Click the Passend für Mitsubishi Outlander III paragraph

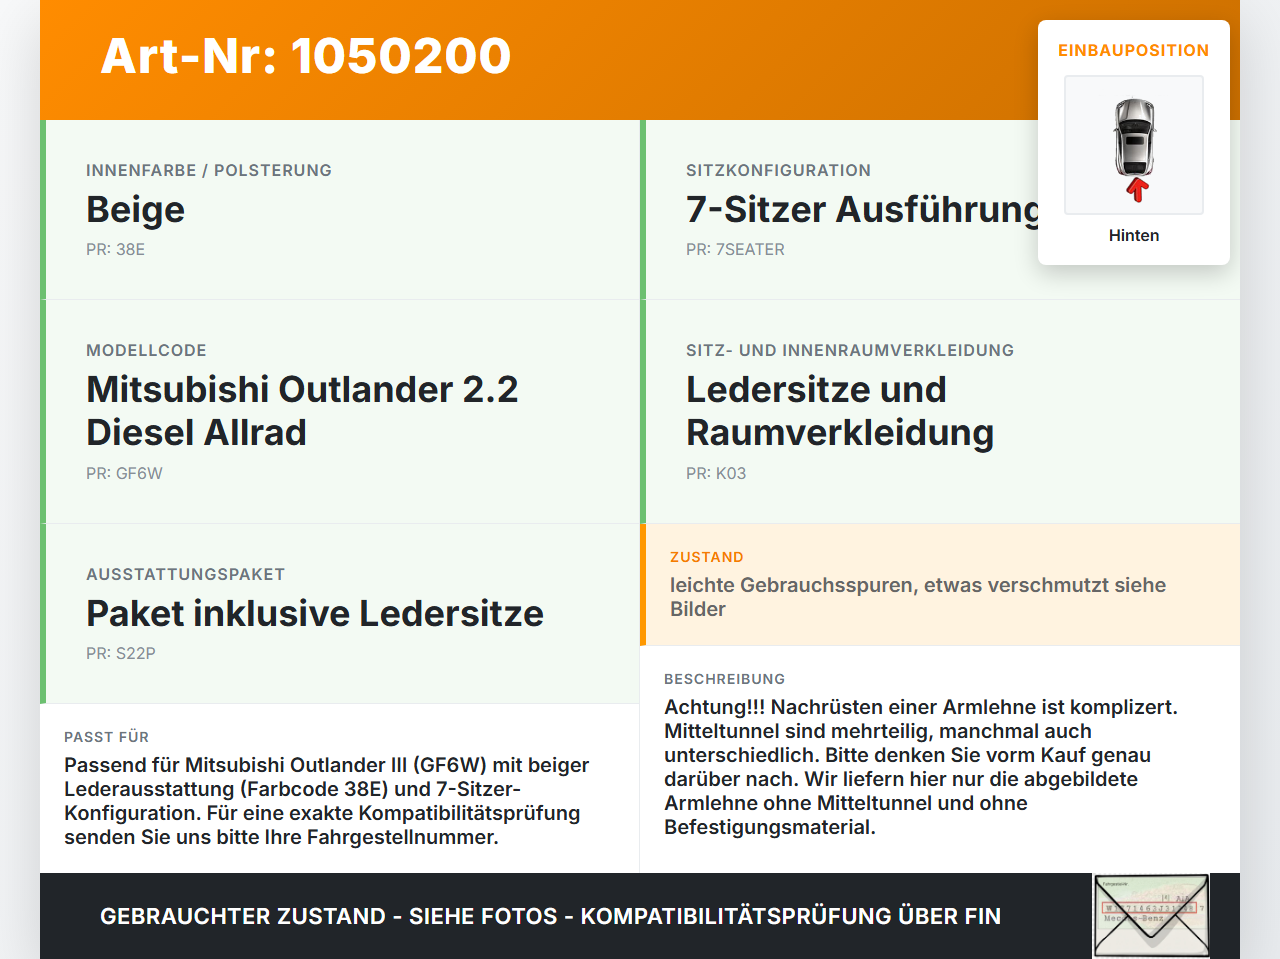pyautogui.click(x=327, y=801)
